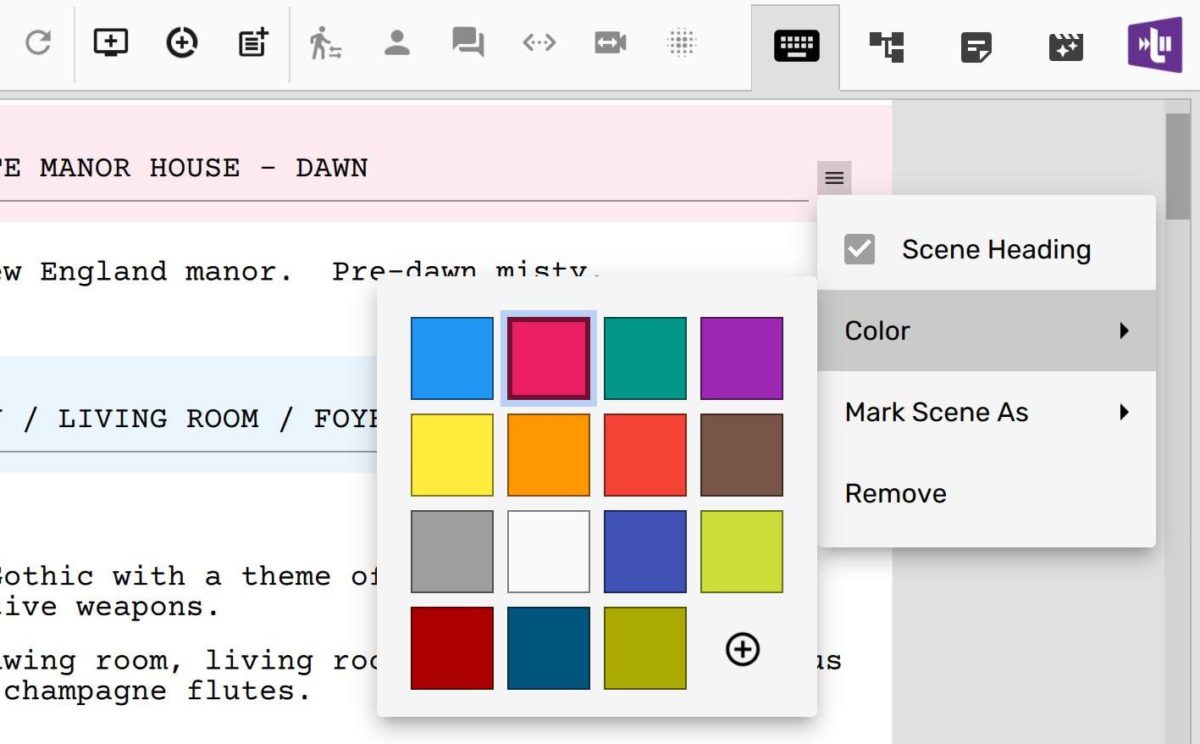1200x744 pixels.
Task: Select the Action element icon
Action: point(327,43)
